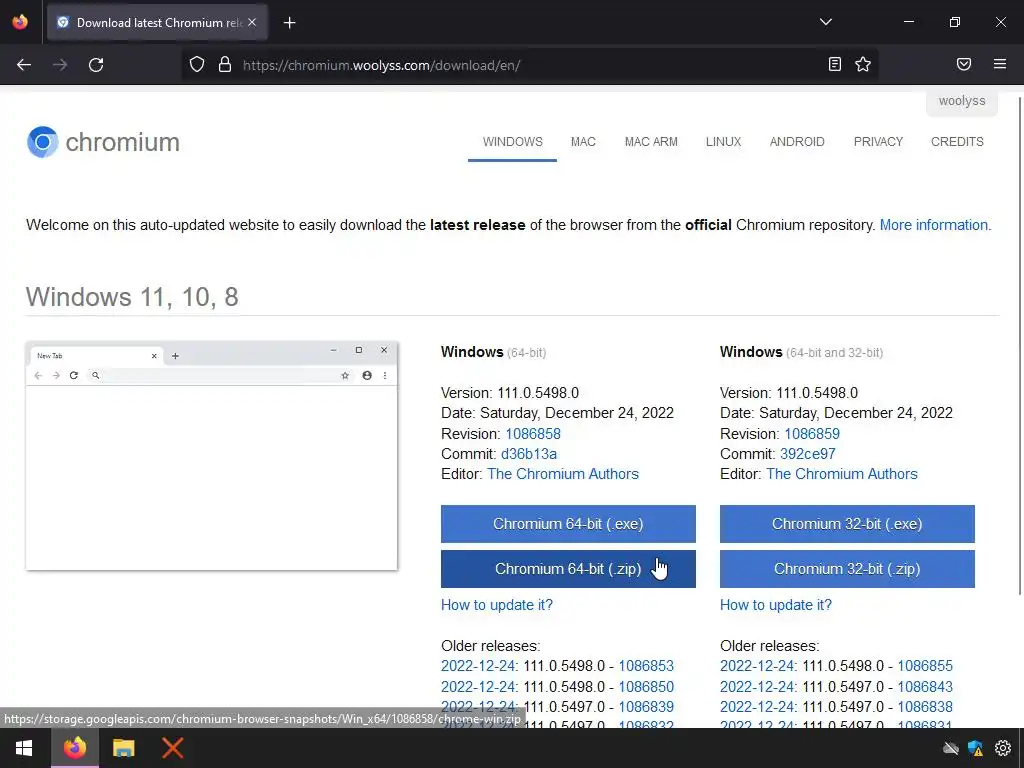Switch to the MAC tab
The image size is (1024, 768).
[583, 142]
